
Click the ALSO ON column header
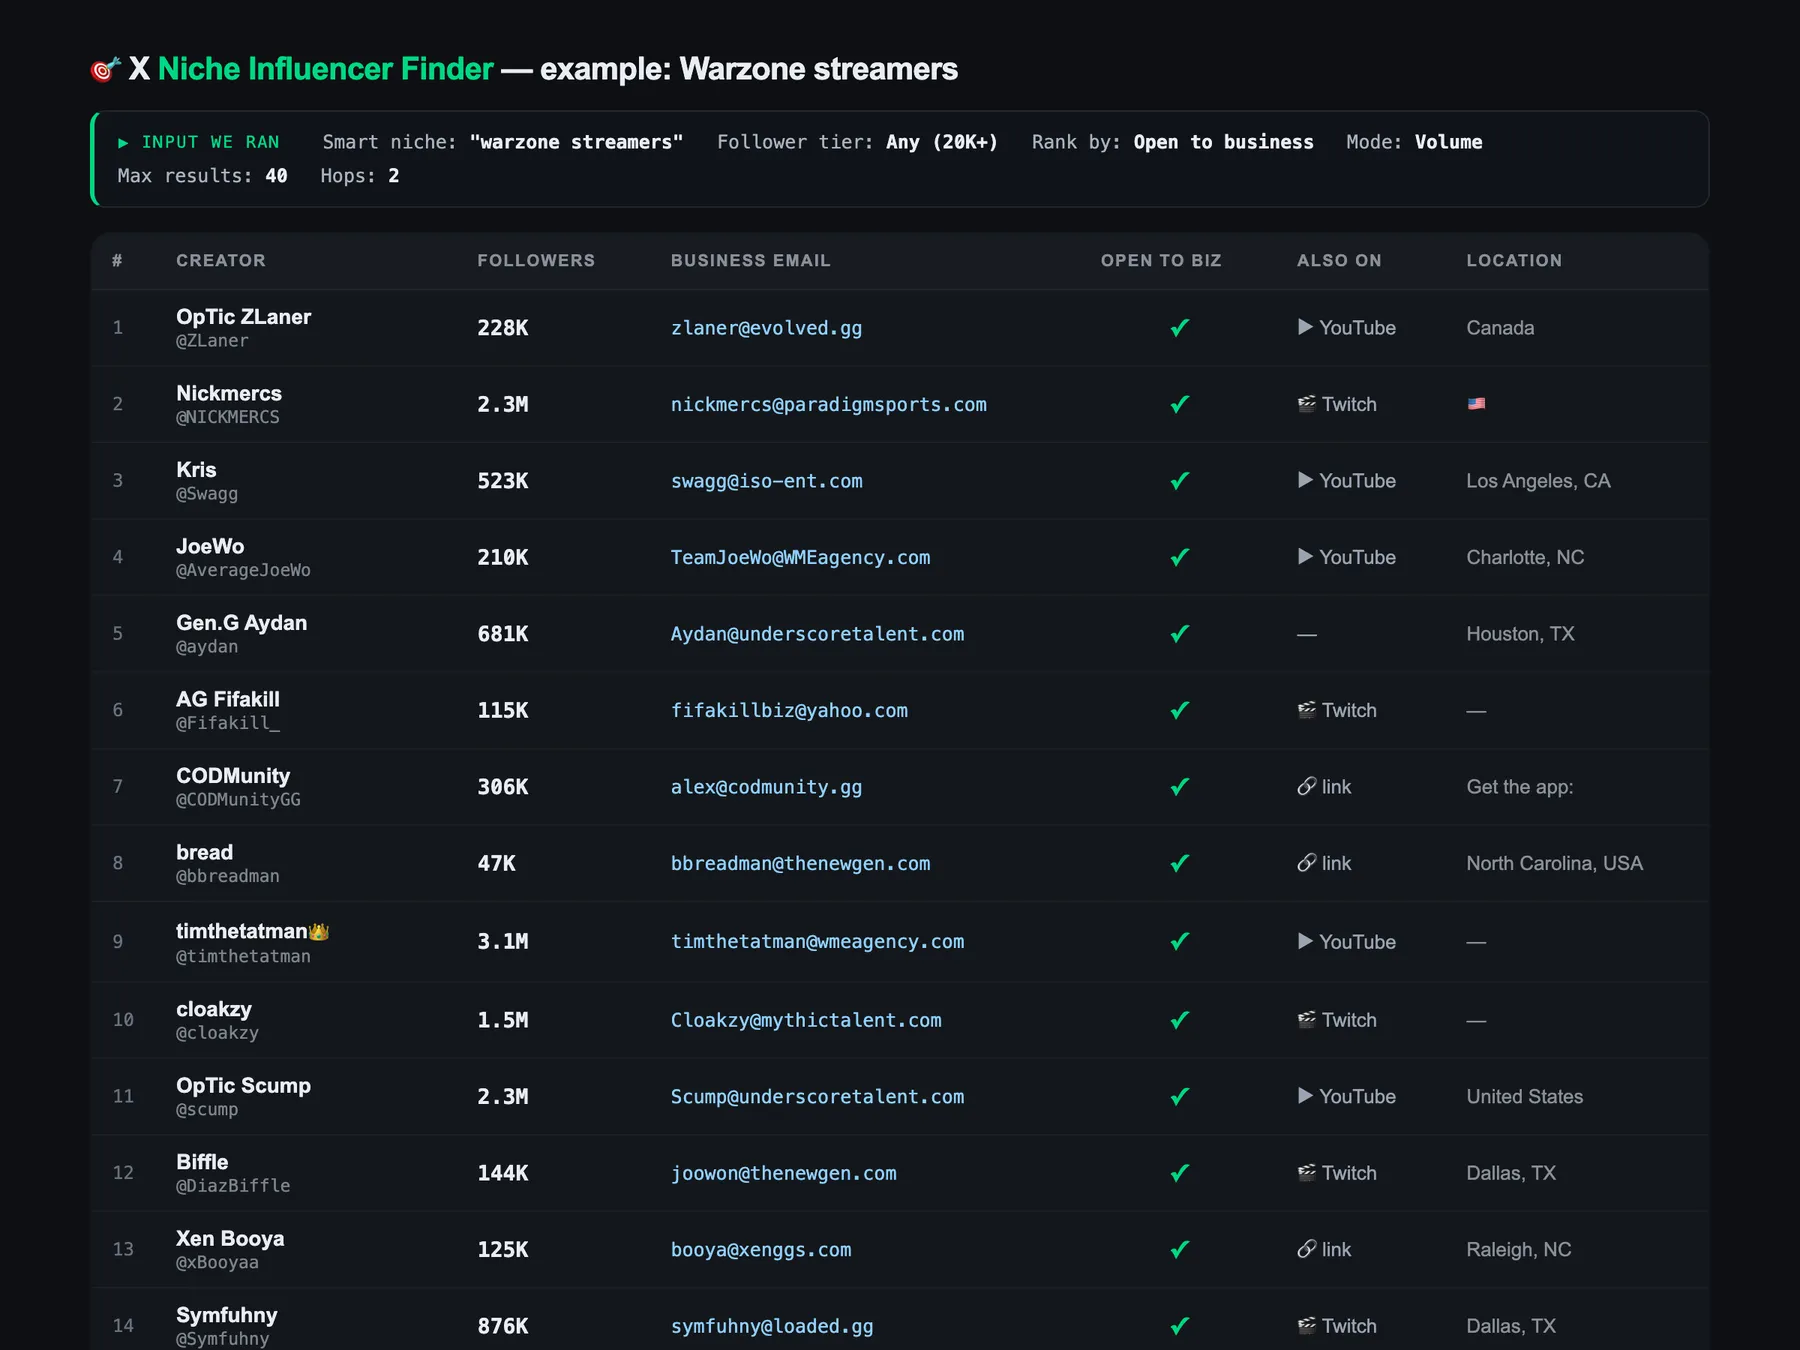click(x=1339, y=260)
